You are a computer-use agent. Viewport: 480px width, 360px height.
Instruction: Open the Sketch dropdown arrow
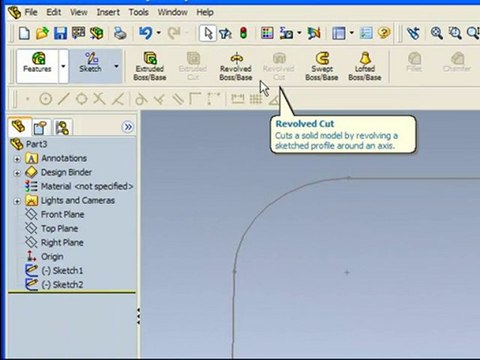tap(116, 66)
